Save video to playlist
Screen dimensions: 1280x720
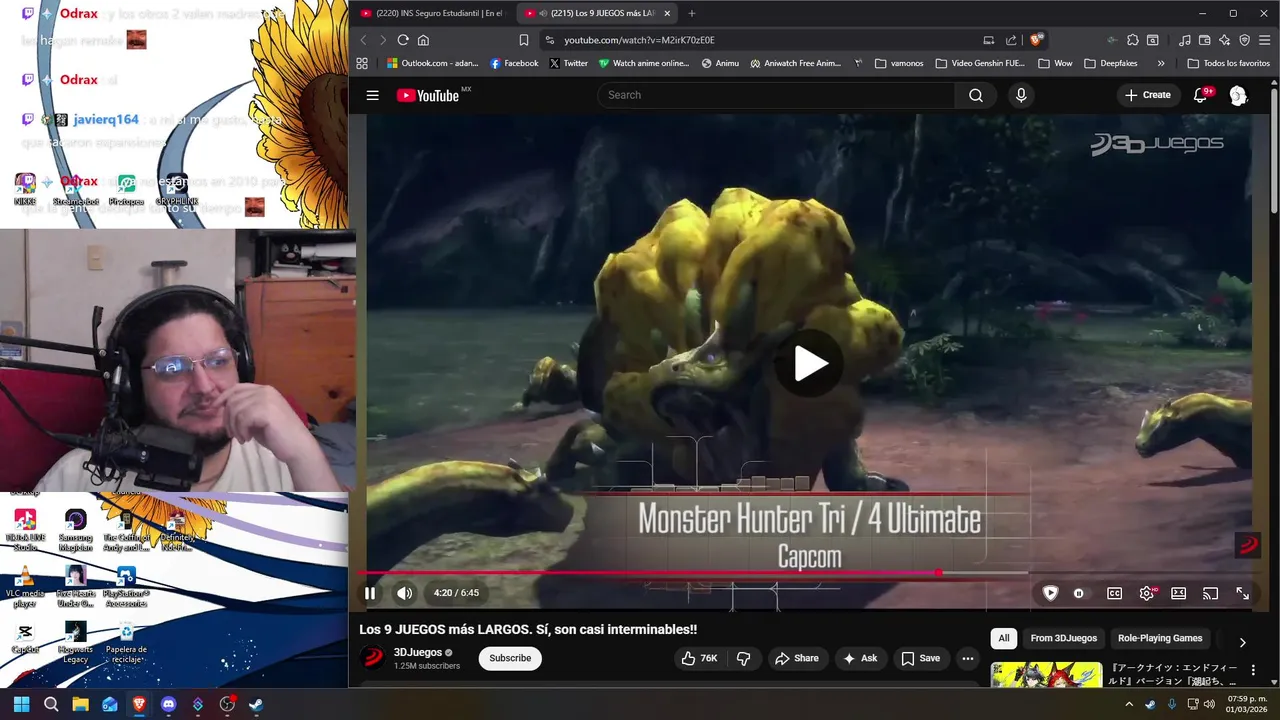(x=921, y=658)
